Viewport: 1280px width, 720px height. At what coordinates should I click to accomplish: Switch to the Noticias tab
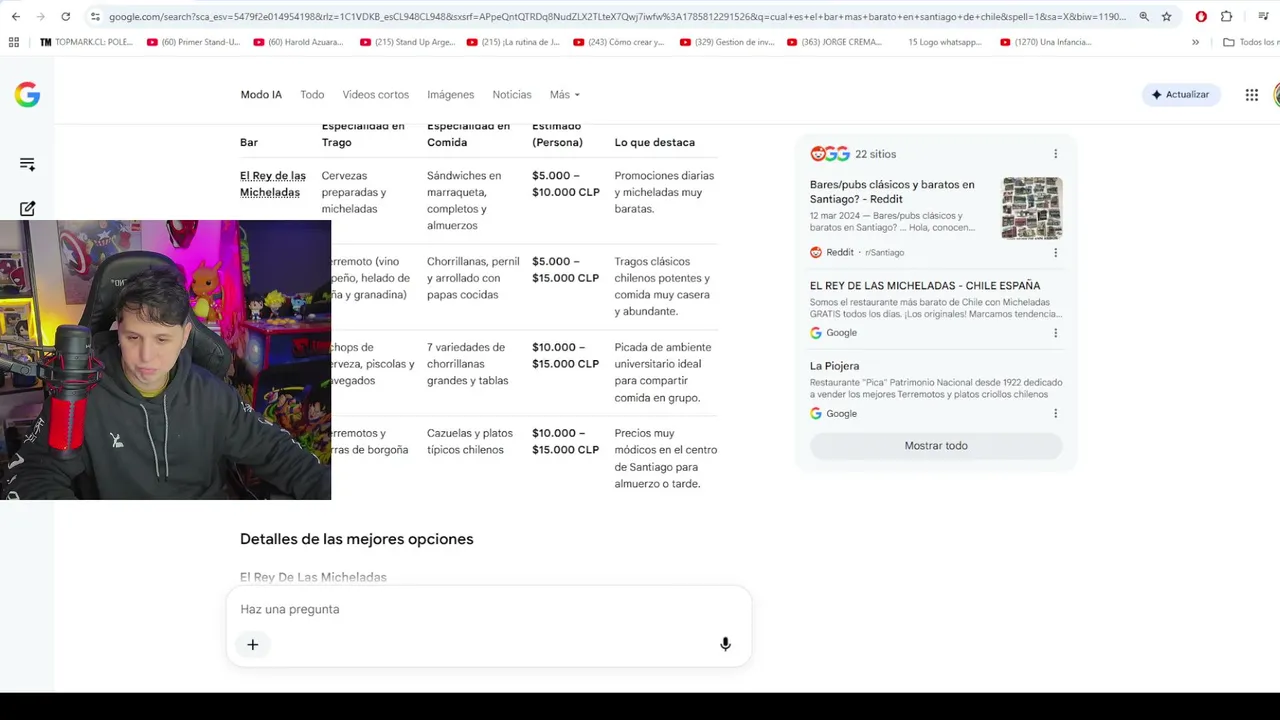[512, 95]
